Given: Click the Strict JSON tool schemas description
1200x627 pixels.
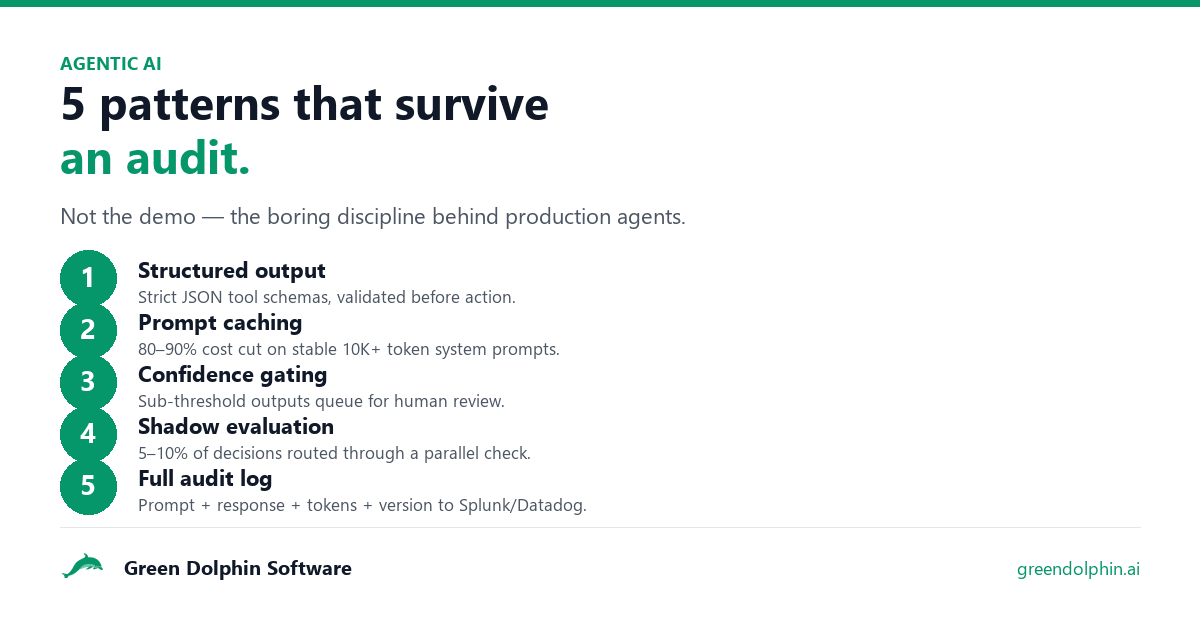Looking at the screenshot, I should [327, 297].
